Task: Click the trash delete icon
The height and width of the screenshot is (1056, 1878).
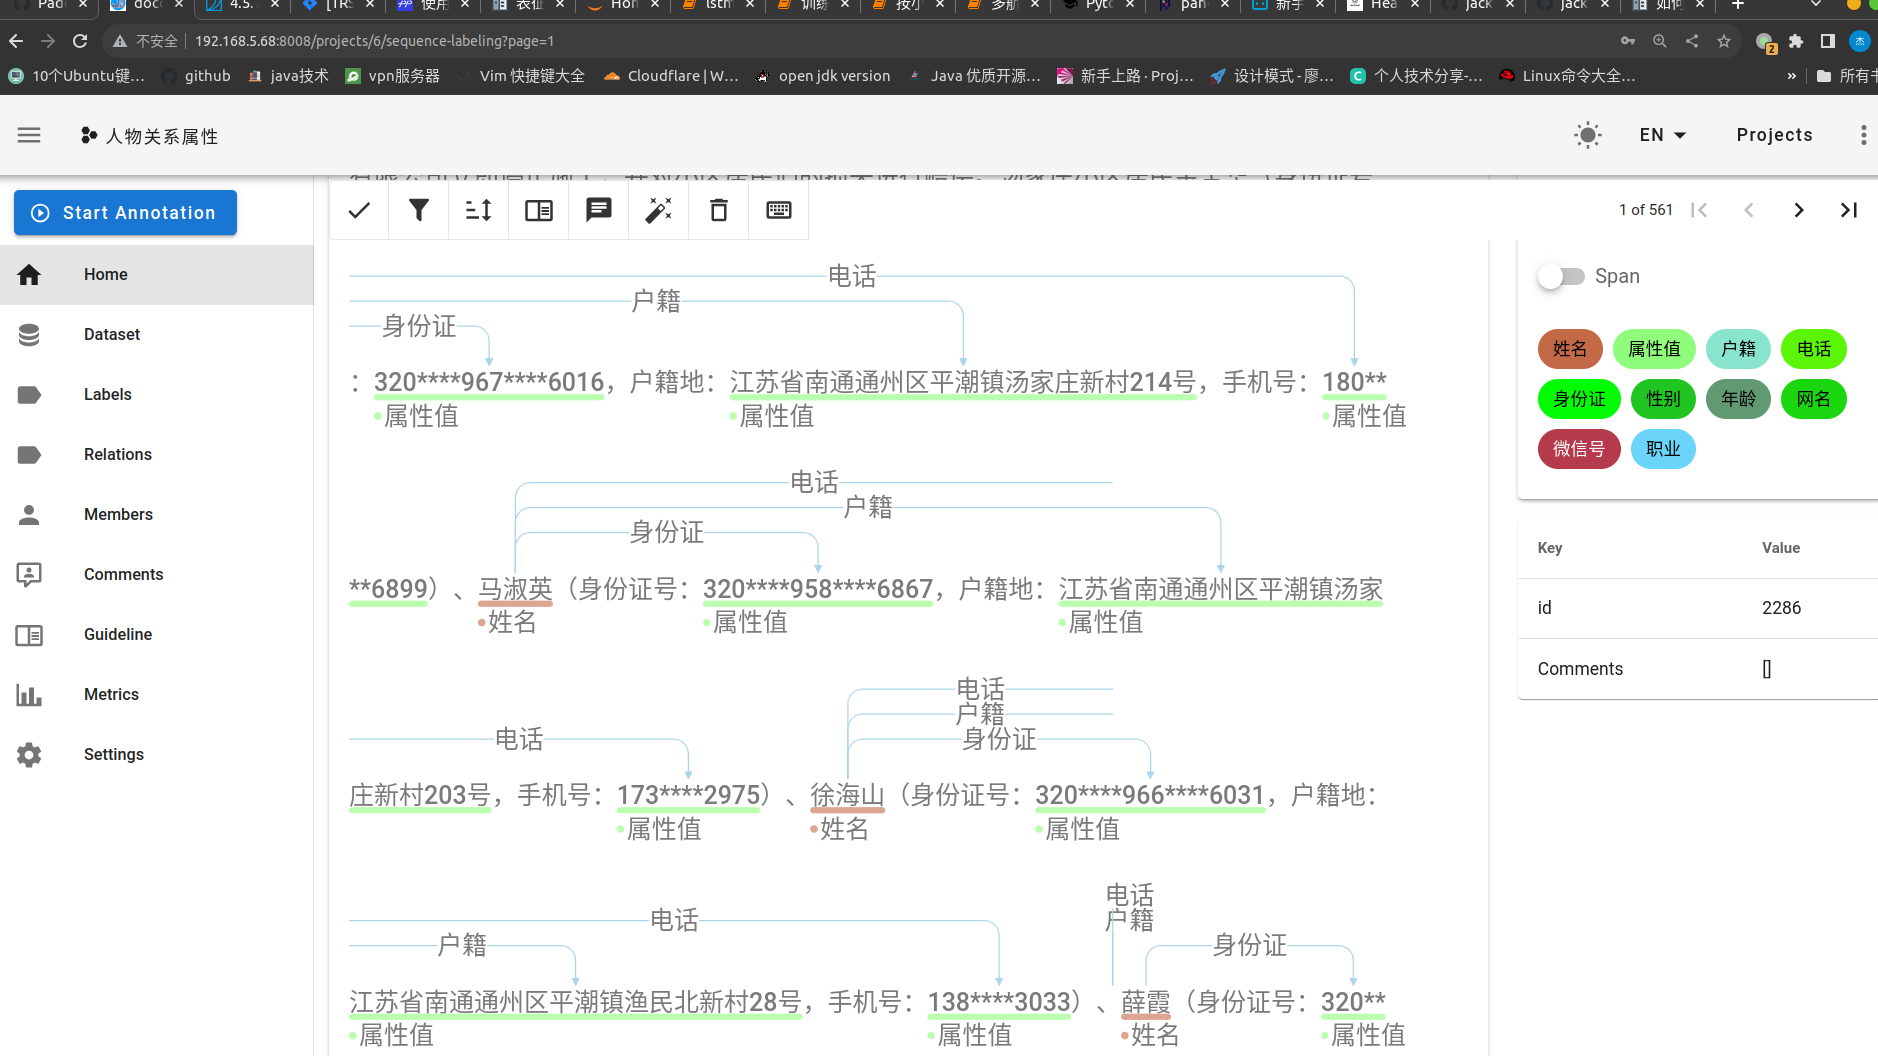Action: pyautogui.click(x=719, y=210)
